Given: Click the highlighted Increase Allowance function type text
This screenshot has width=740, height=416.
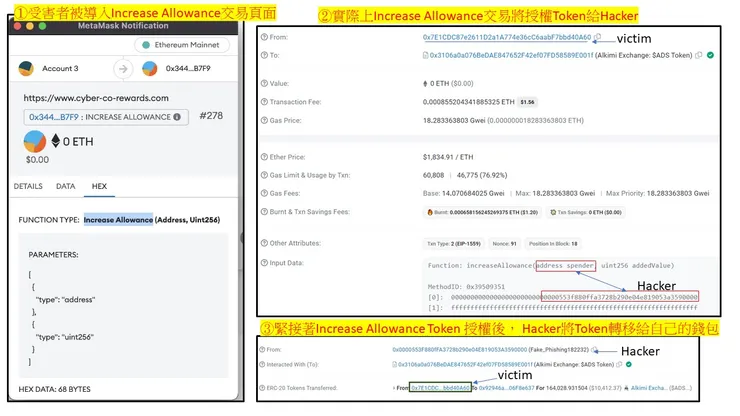Looking at the screenshot, I should click(x=118, y=220).
